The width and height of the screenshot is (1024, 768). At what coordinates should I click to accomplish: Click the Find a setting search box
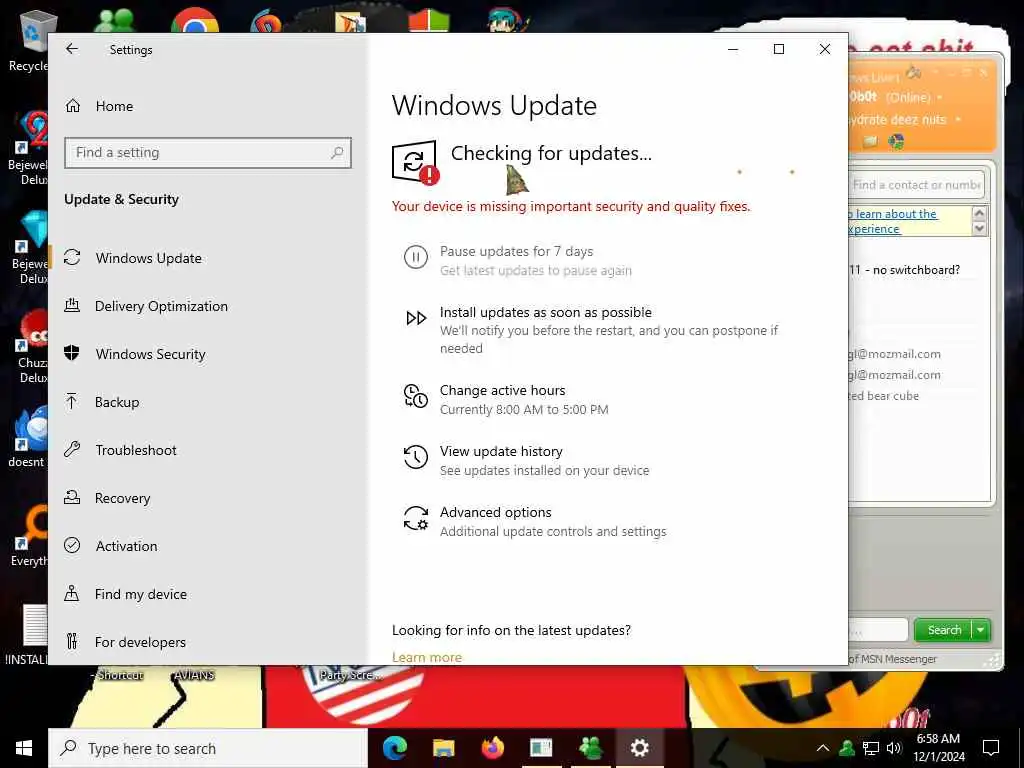pyautogui.click(x=208, y=153)
